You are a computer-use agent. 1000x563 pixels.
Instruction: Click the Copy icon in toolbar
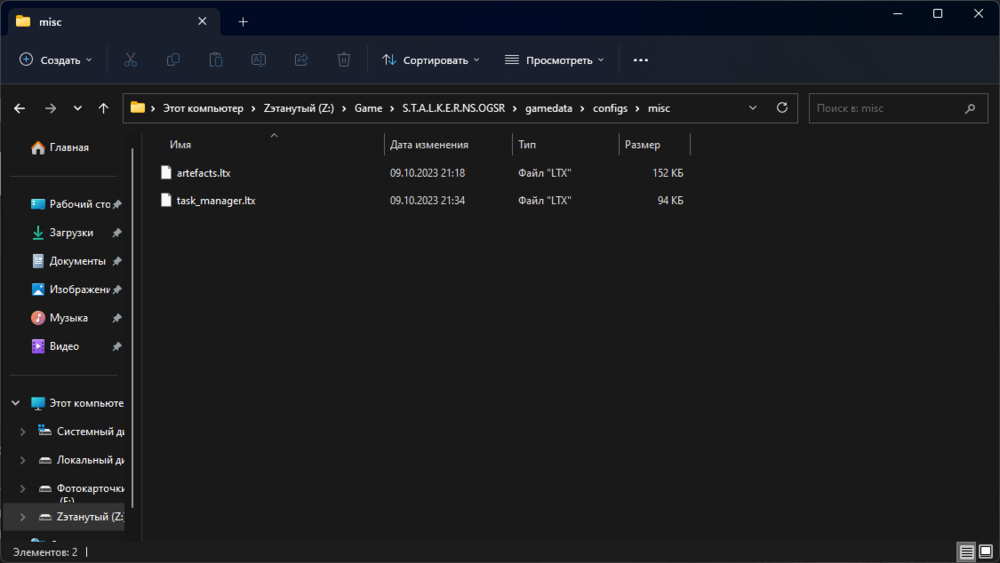173,60
